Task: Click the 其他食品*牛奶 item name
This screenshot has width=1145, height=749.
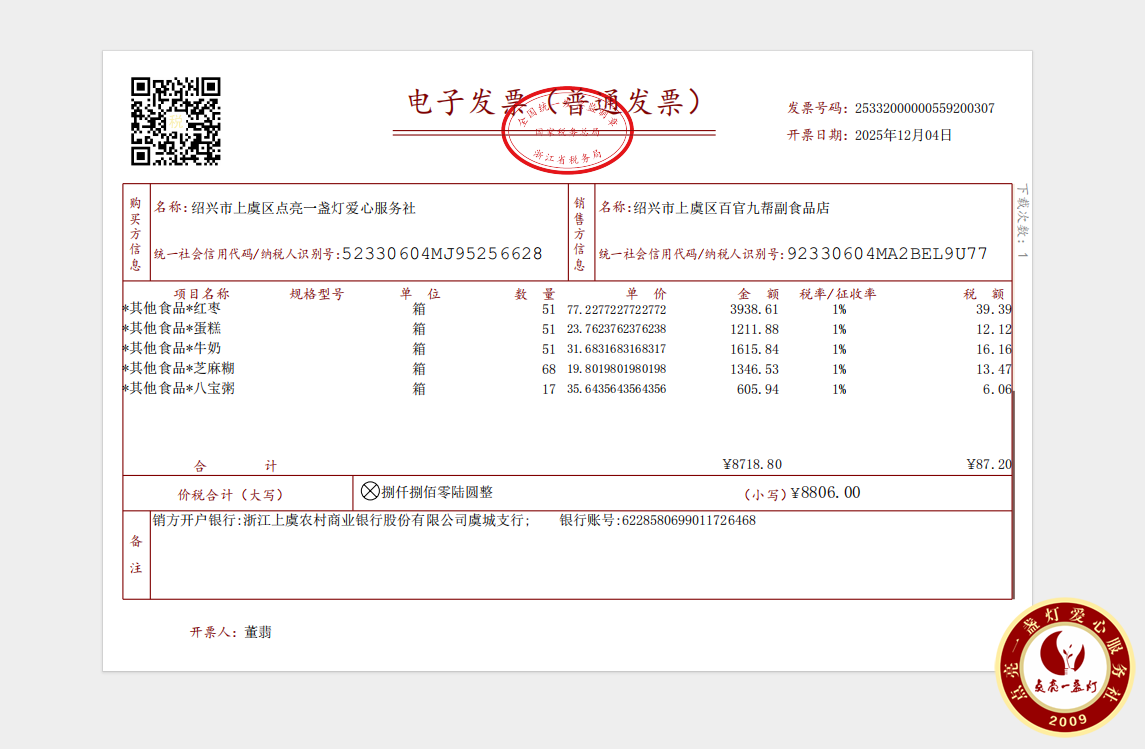Action: [x=172, y=348]
